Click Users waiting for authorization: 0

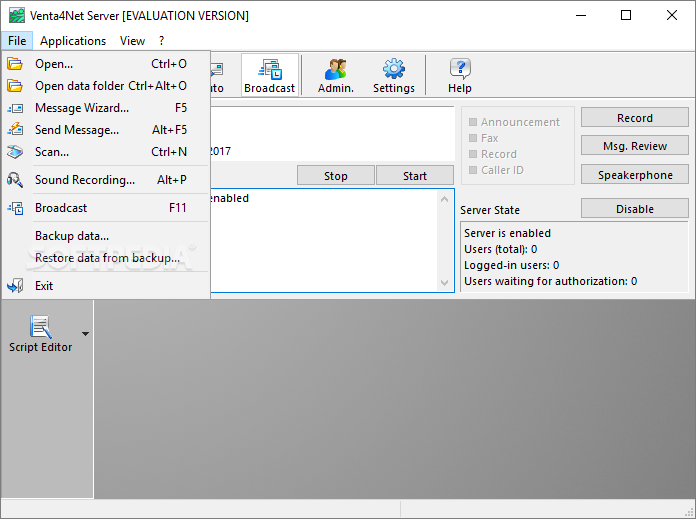pyautogui.click(x=550, y=281)
